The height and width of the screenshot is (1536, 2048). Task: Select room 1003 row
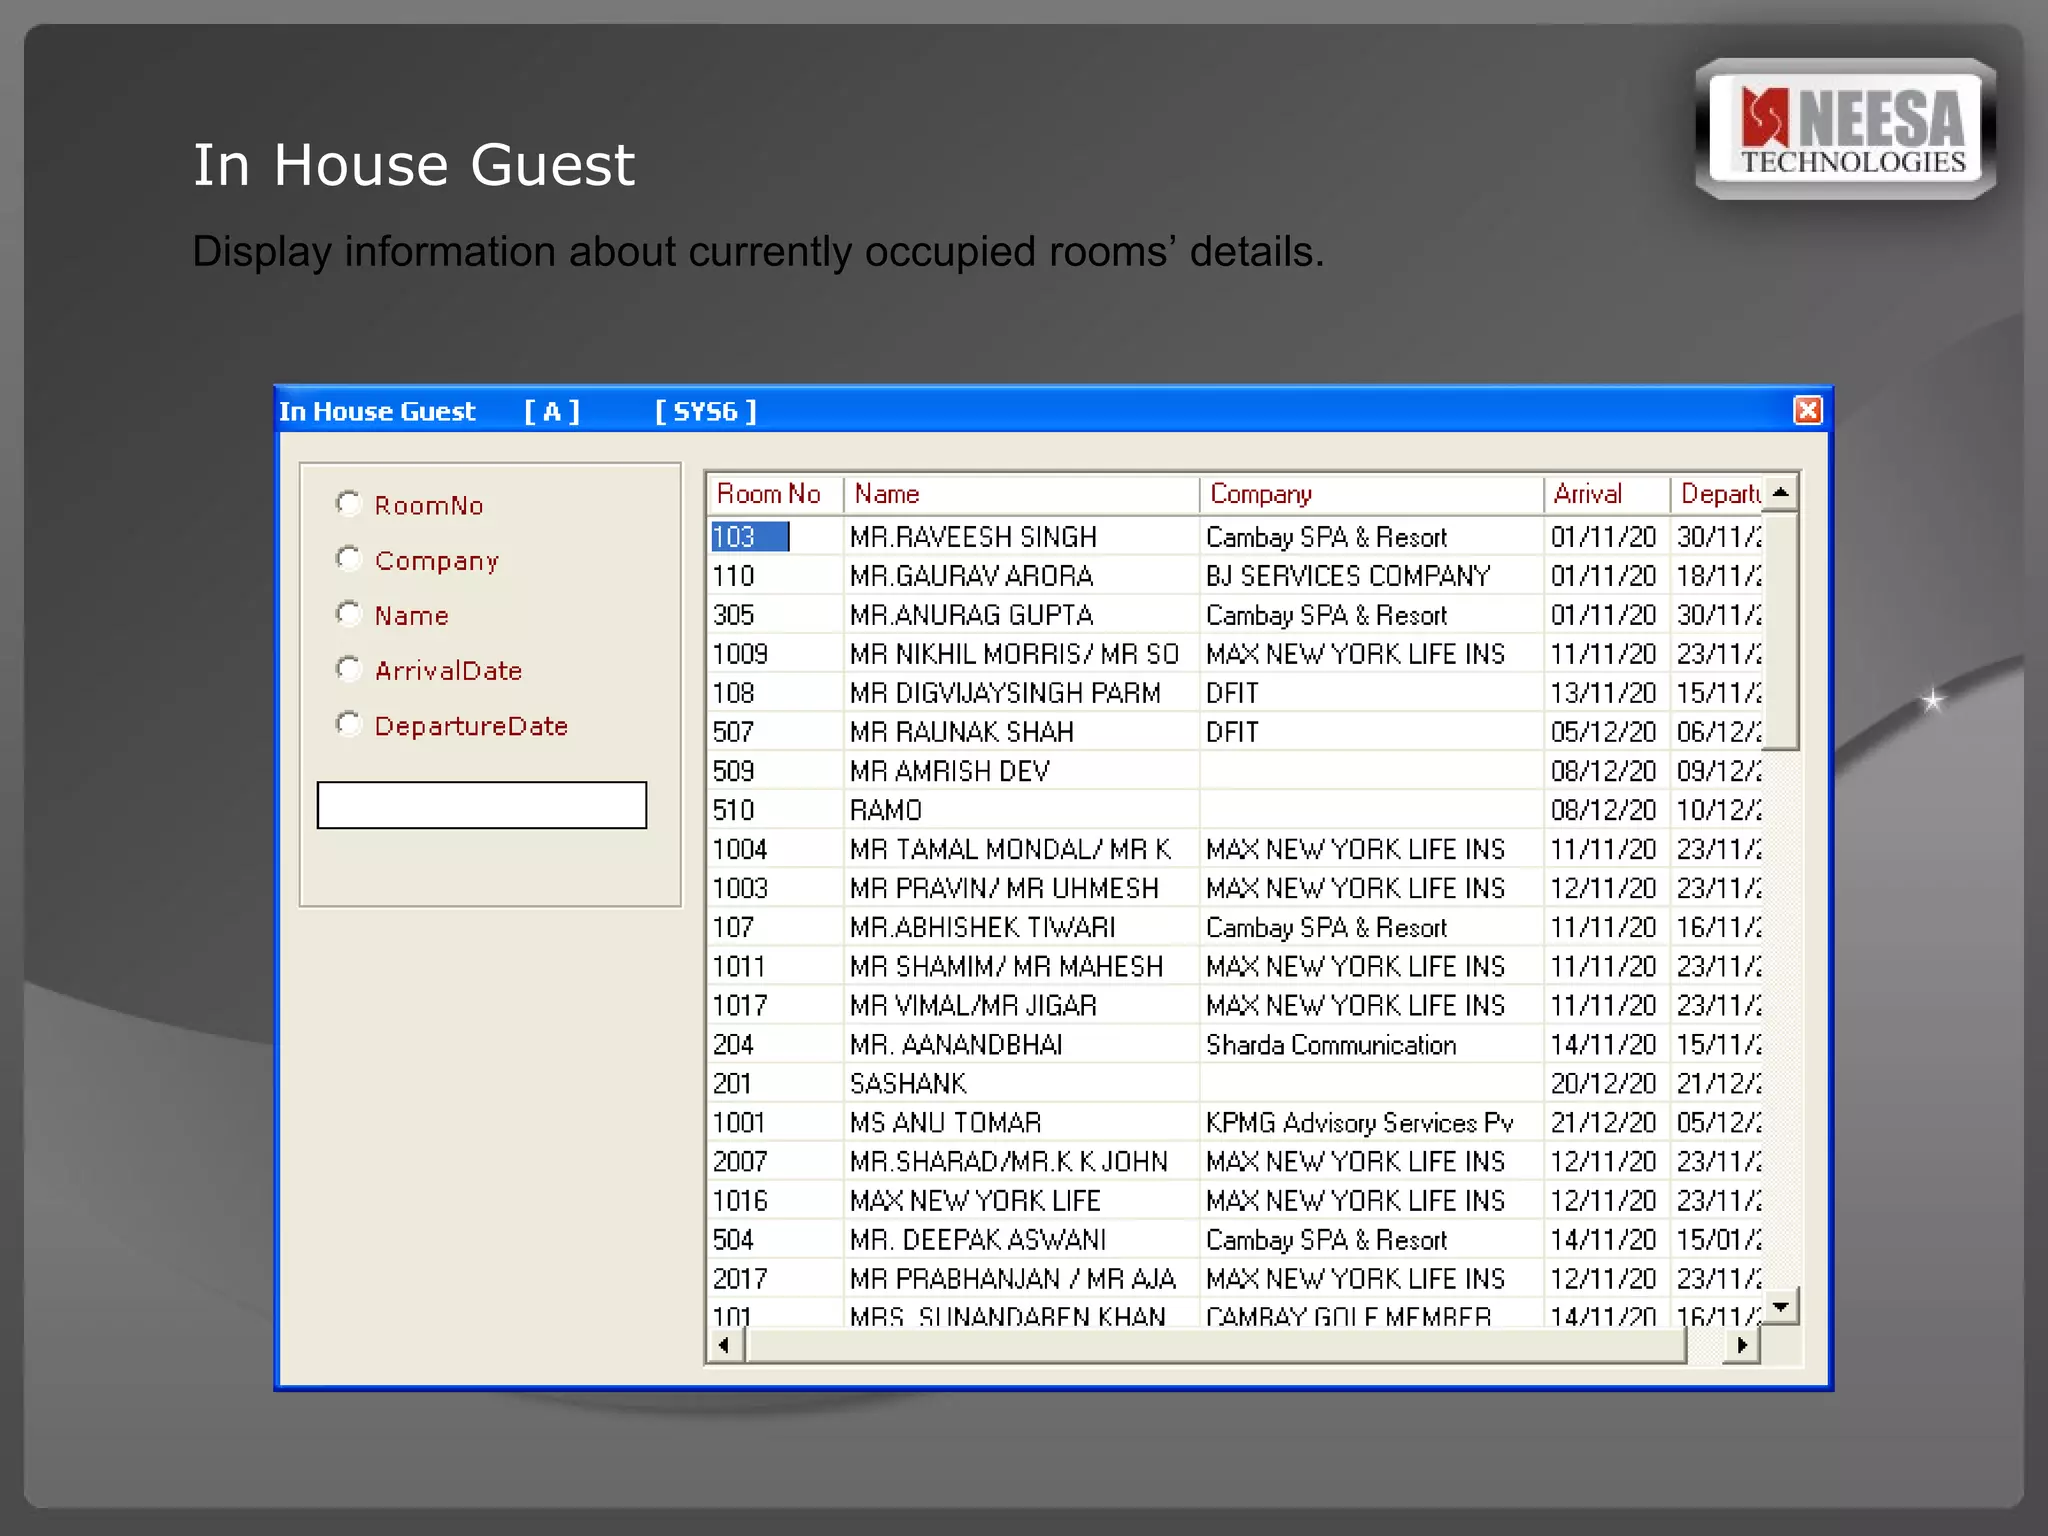tap(1236, 888)
